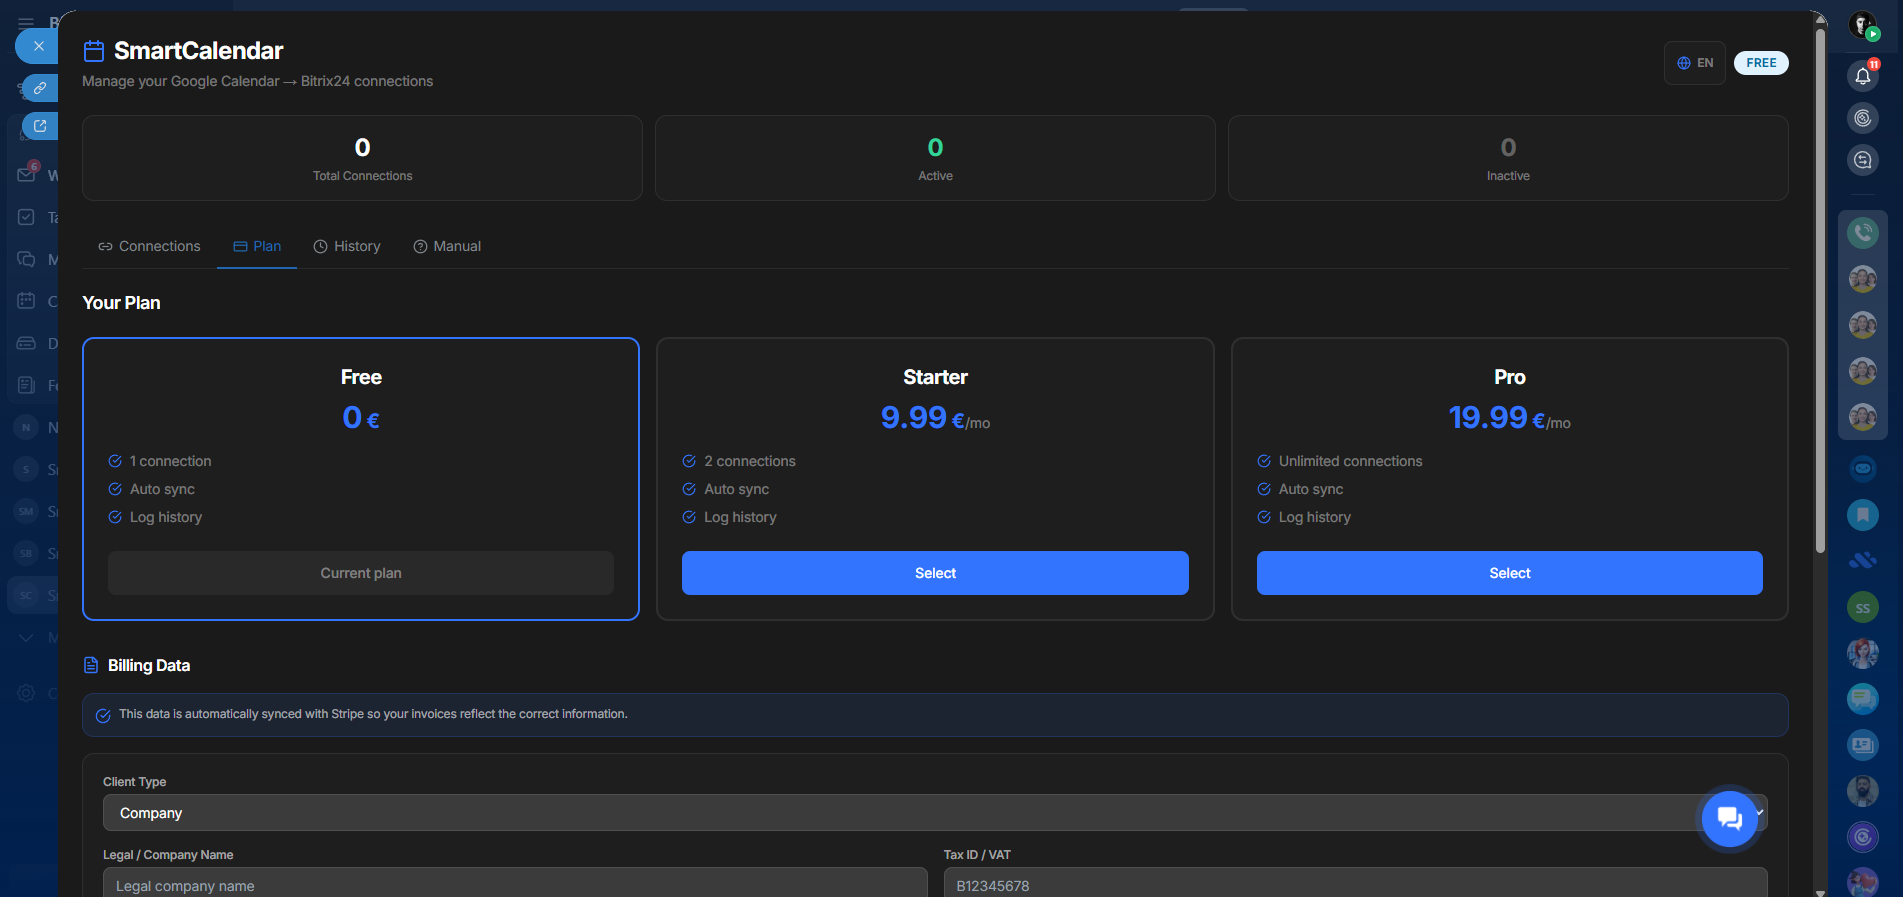
Task: Open the History tab
Action: [347, 246]
